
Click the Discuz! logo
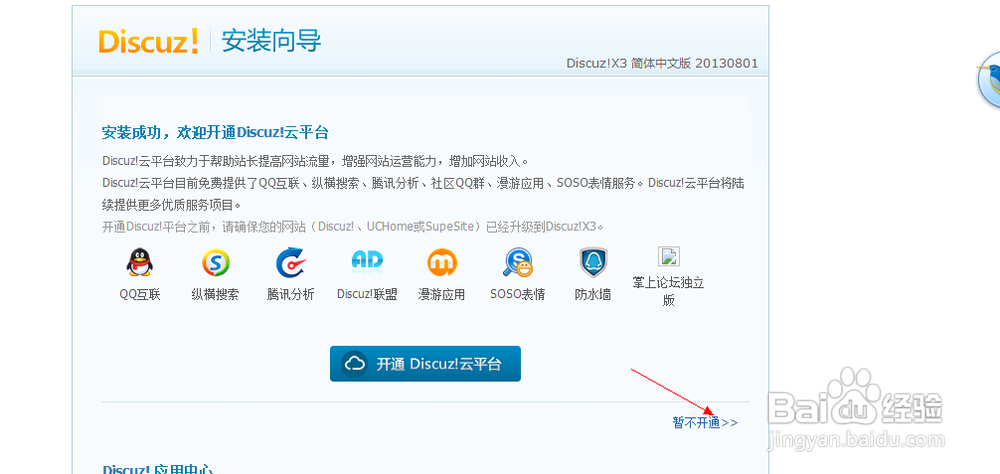[149, 41]
